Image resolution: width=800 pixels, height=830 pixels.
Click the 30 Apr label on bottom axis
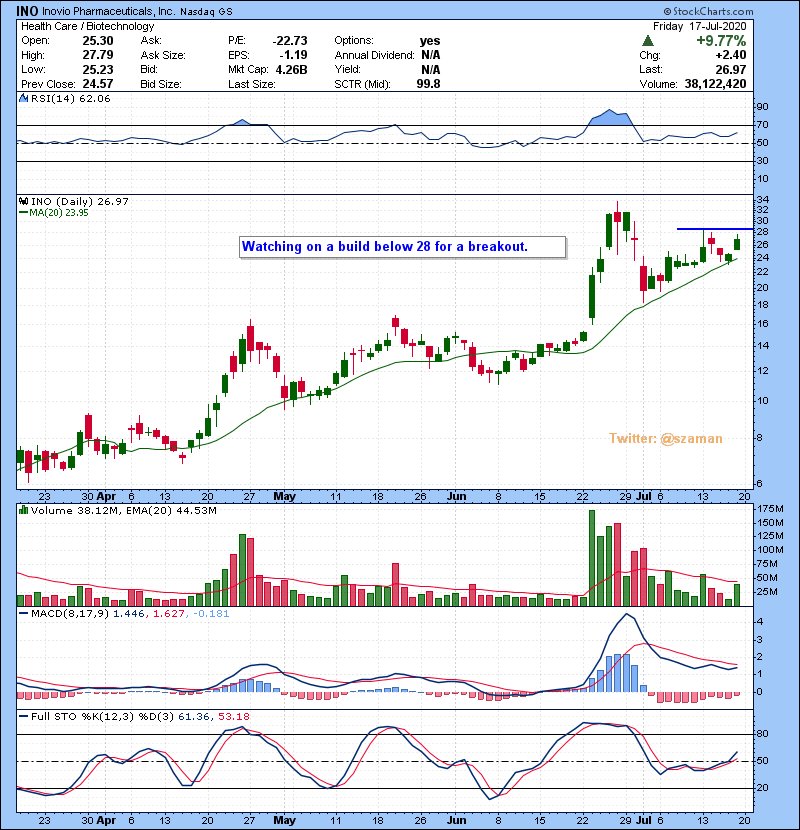[99, 820]
